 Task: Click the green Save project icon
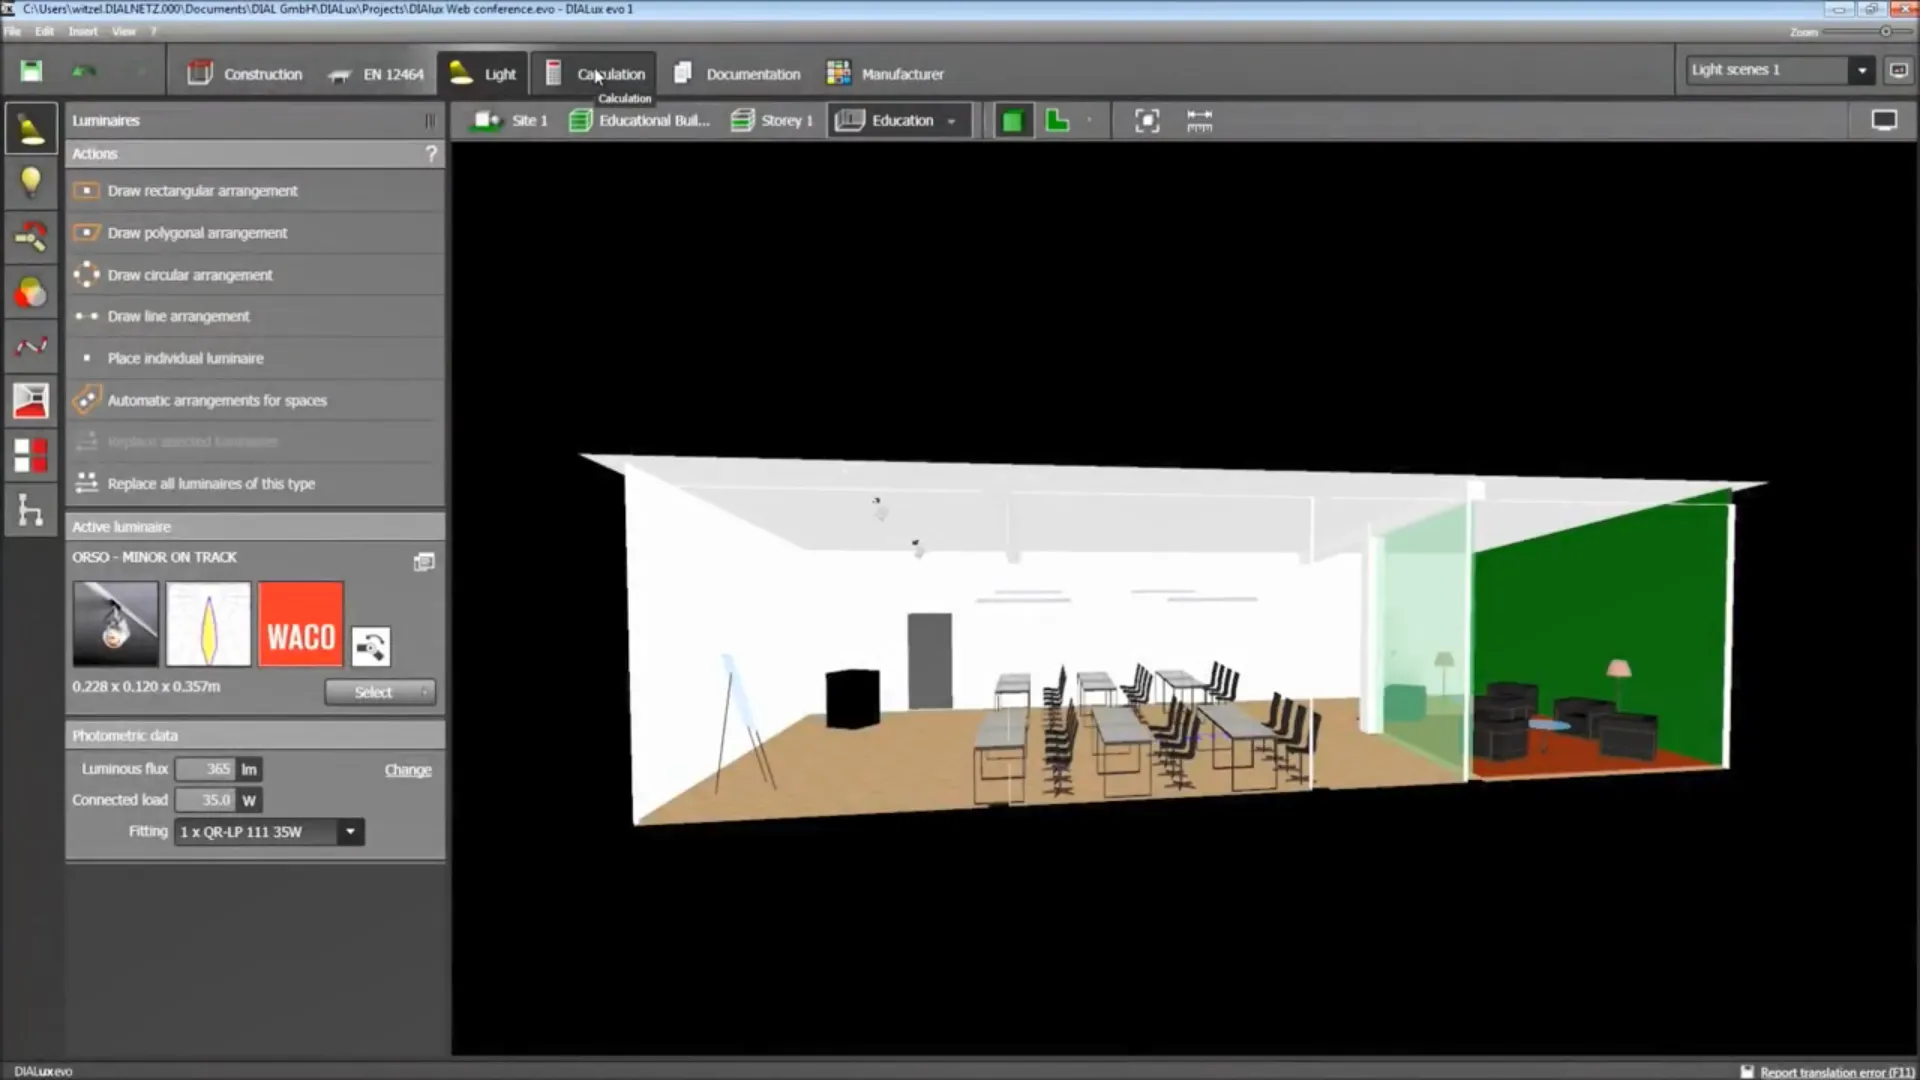[31, 72]
